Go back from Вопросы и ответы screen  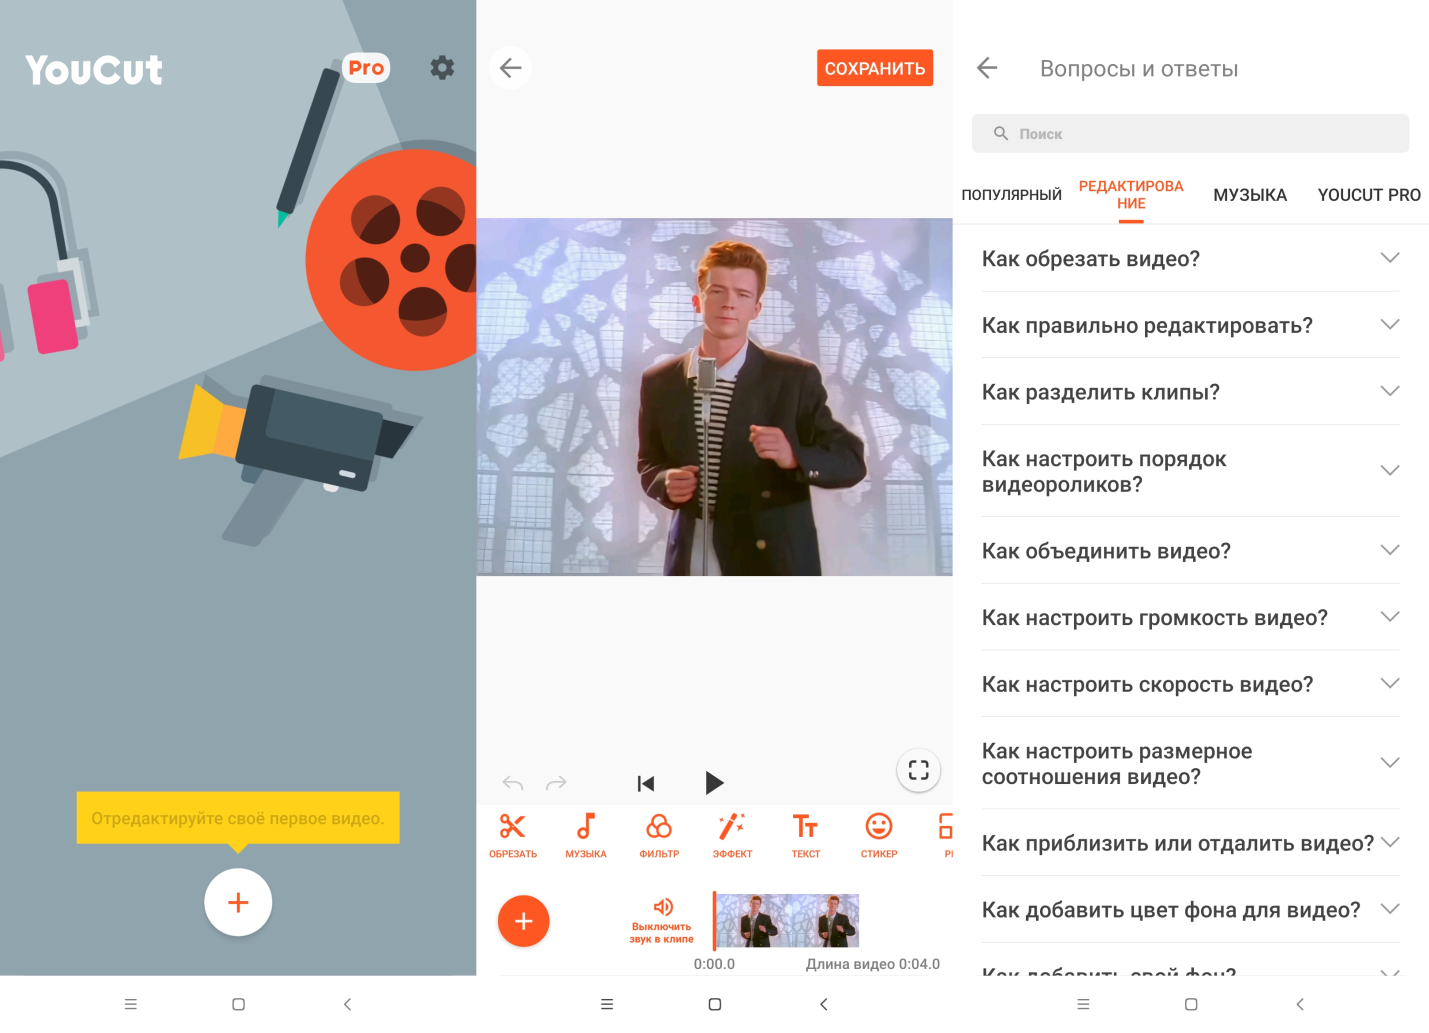(x=987, y=68)
